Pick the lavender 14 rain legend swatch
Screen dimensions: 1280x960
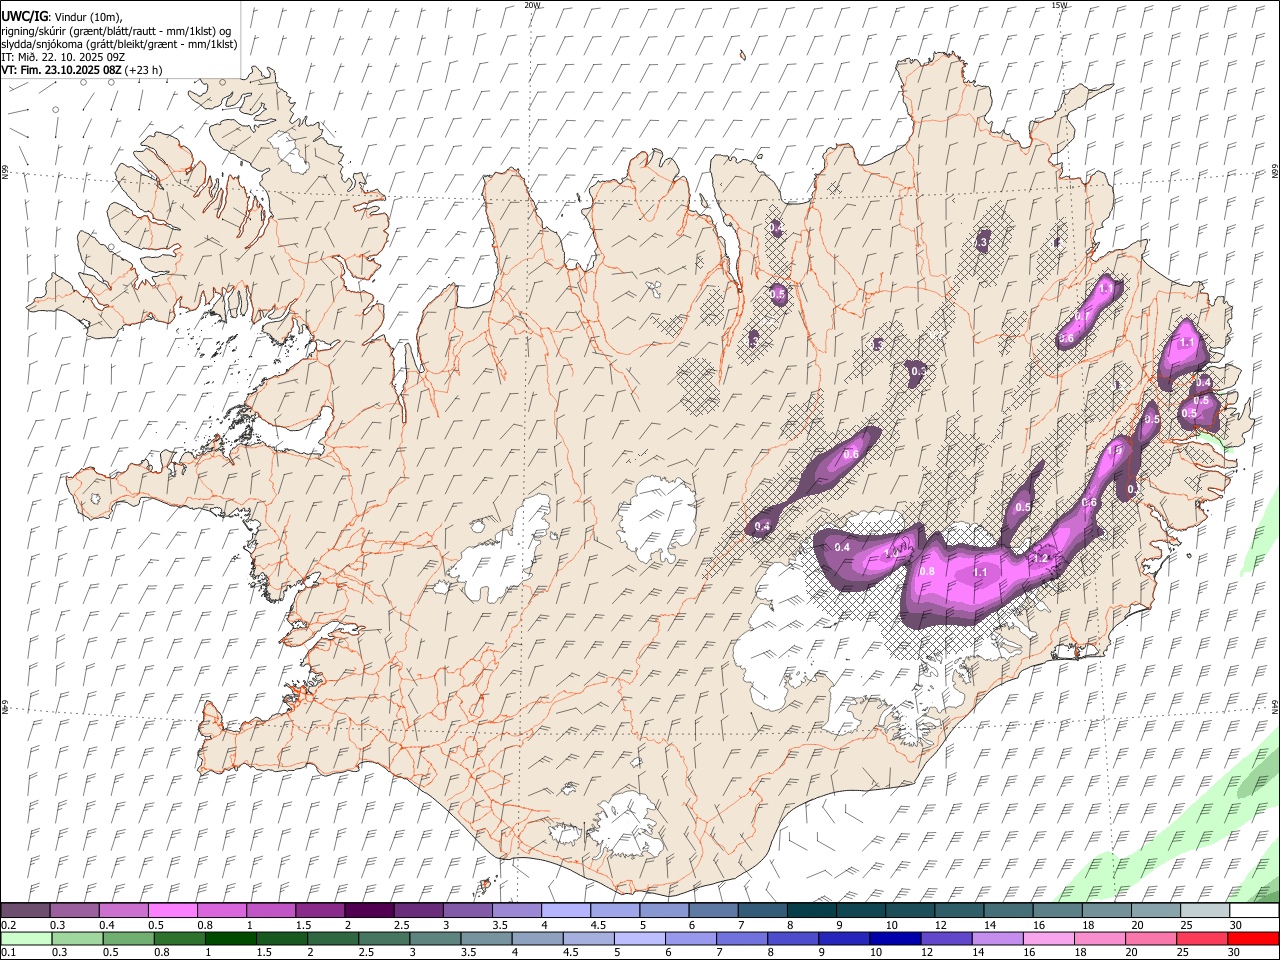(x=997, y=939)
